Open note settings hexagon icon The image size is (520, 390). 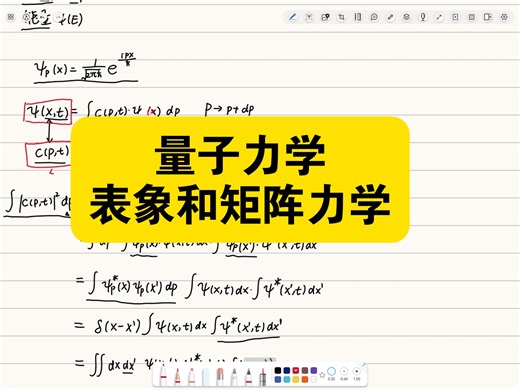click(x=504, y=17)
